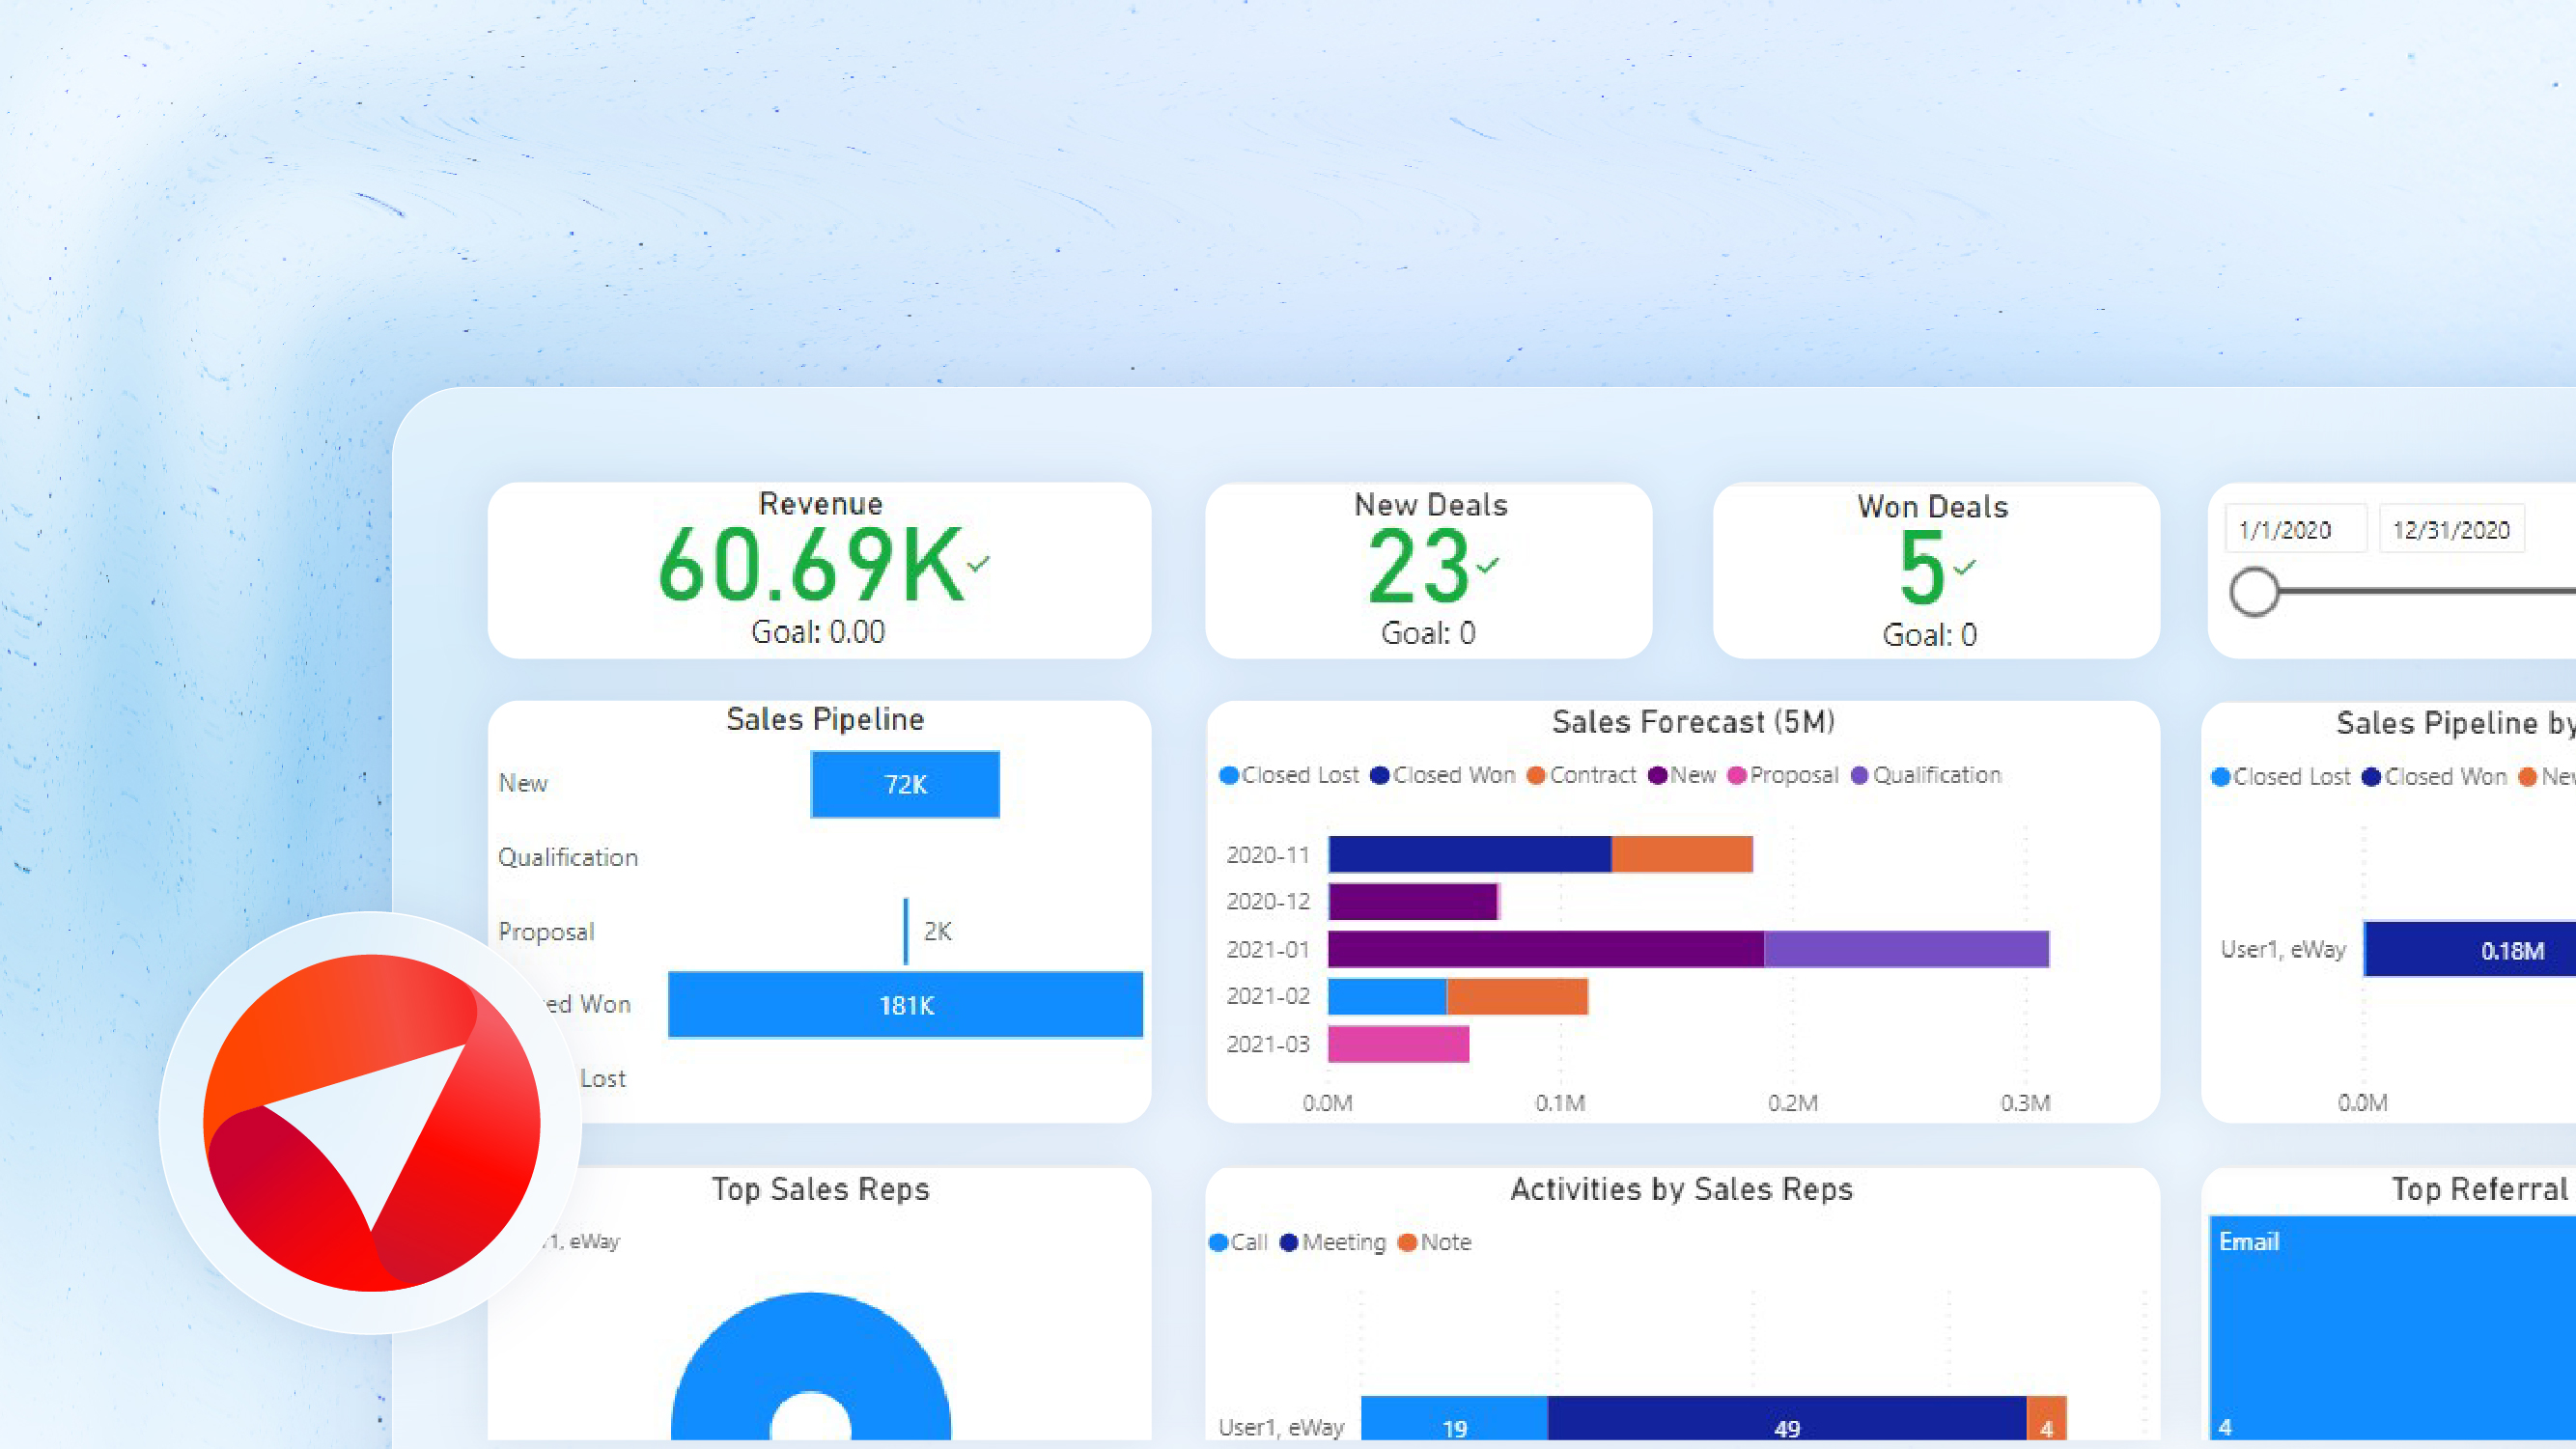Image resolution: width=2576 pixels, height=1449 pixels.
Task: Click the start date field 1/1/2020
Action: tap(2295, 529)
